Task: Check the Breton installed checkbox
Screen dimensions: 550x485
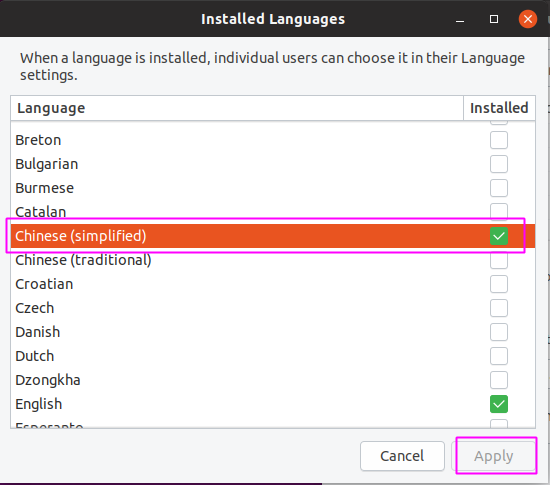Action: coord(498,140)
